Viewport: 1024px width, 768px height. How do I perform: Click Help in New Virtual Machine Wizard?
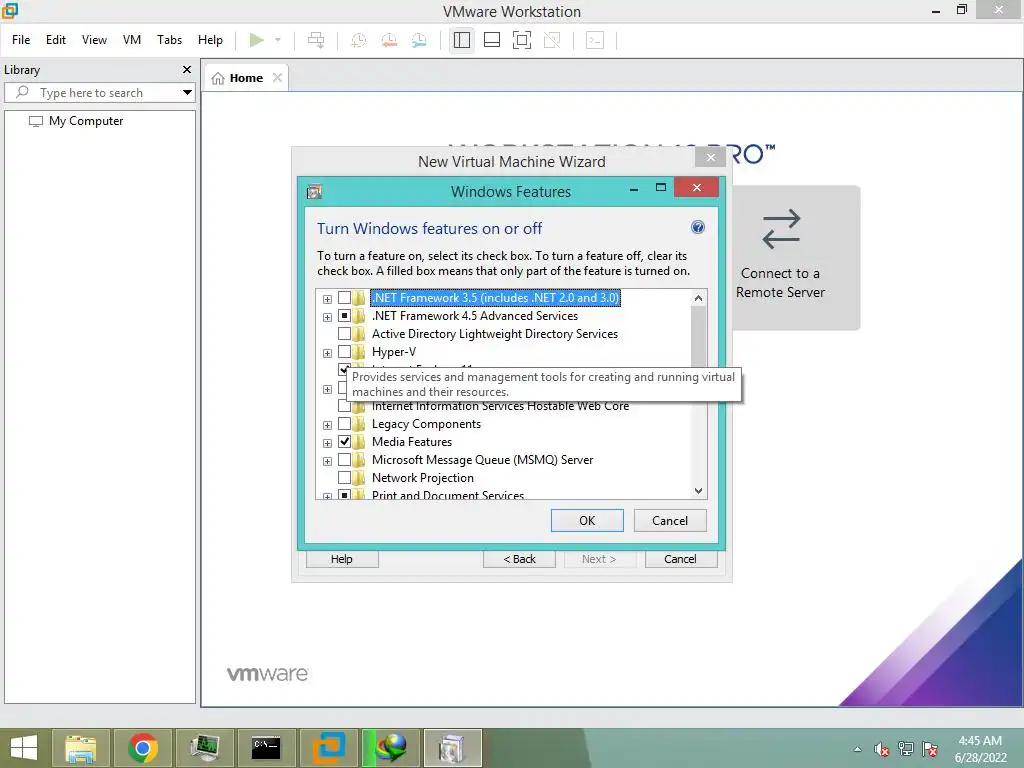tap(342, 559)
